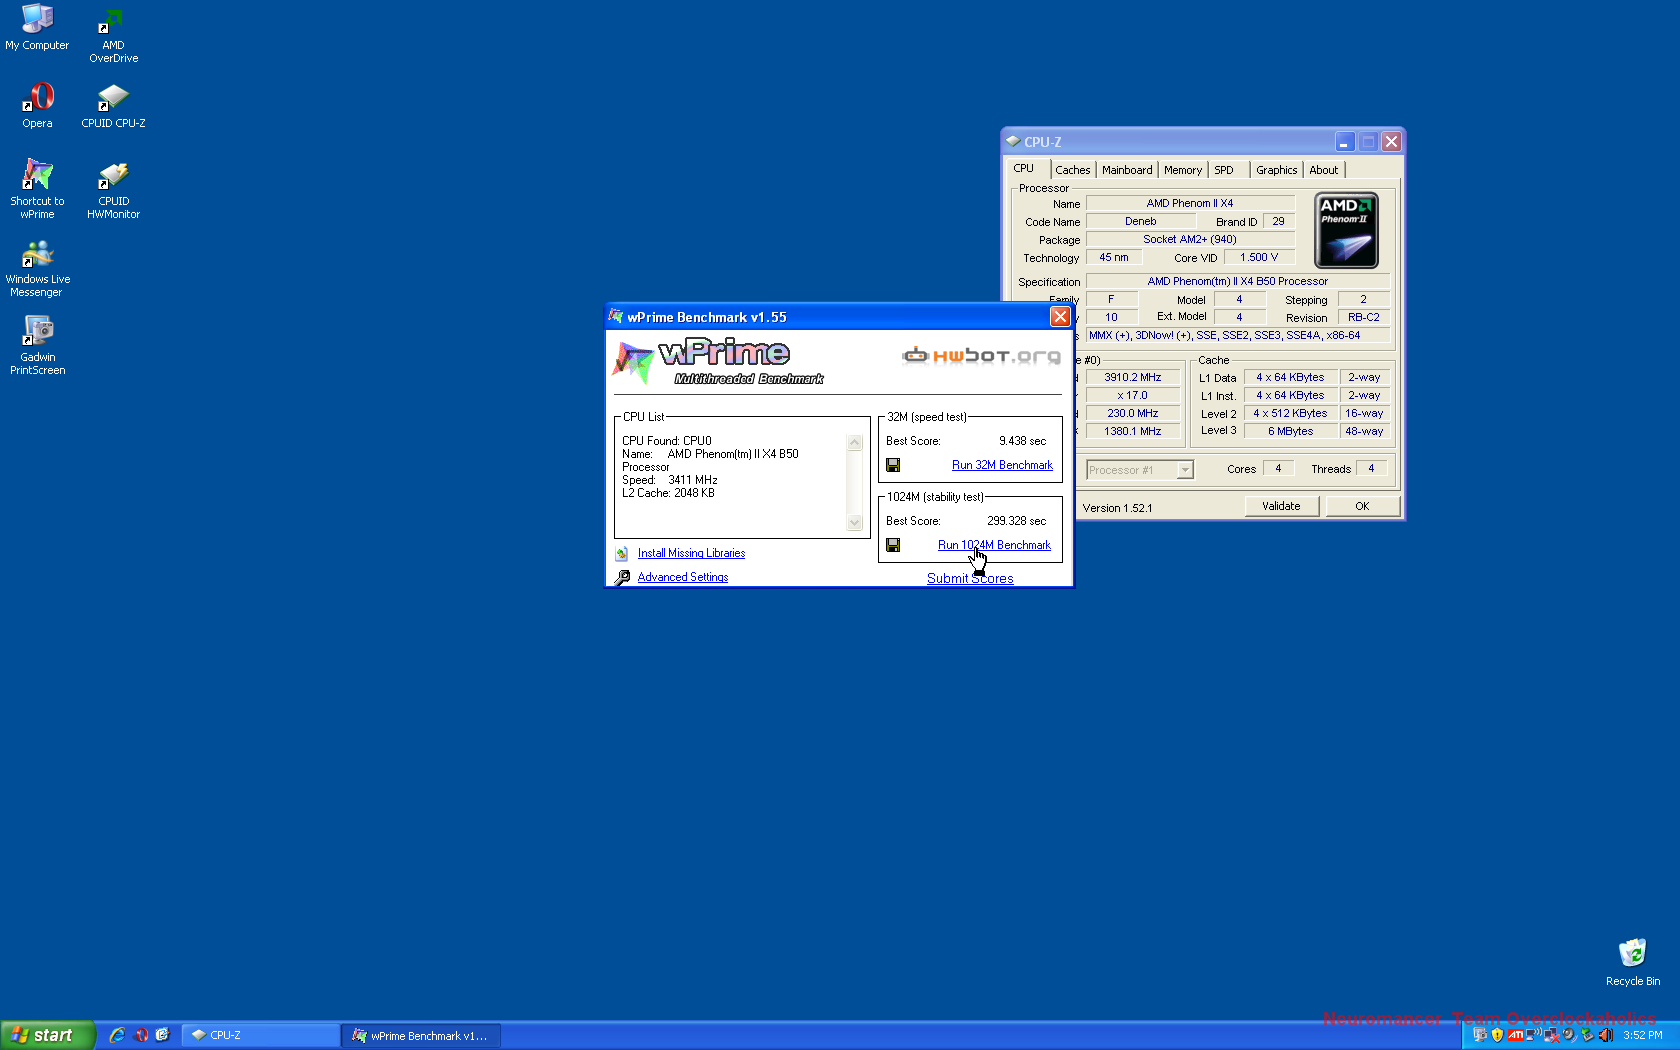Viewport: 1680px width, 1050px height.
Task: Click the Safely Remove Hardware tray icon
Action: coord(1587,1035)
